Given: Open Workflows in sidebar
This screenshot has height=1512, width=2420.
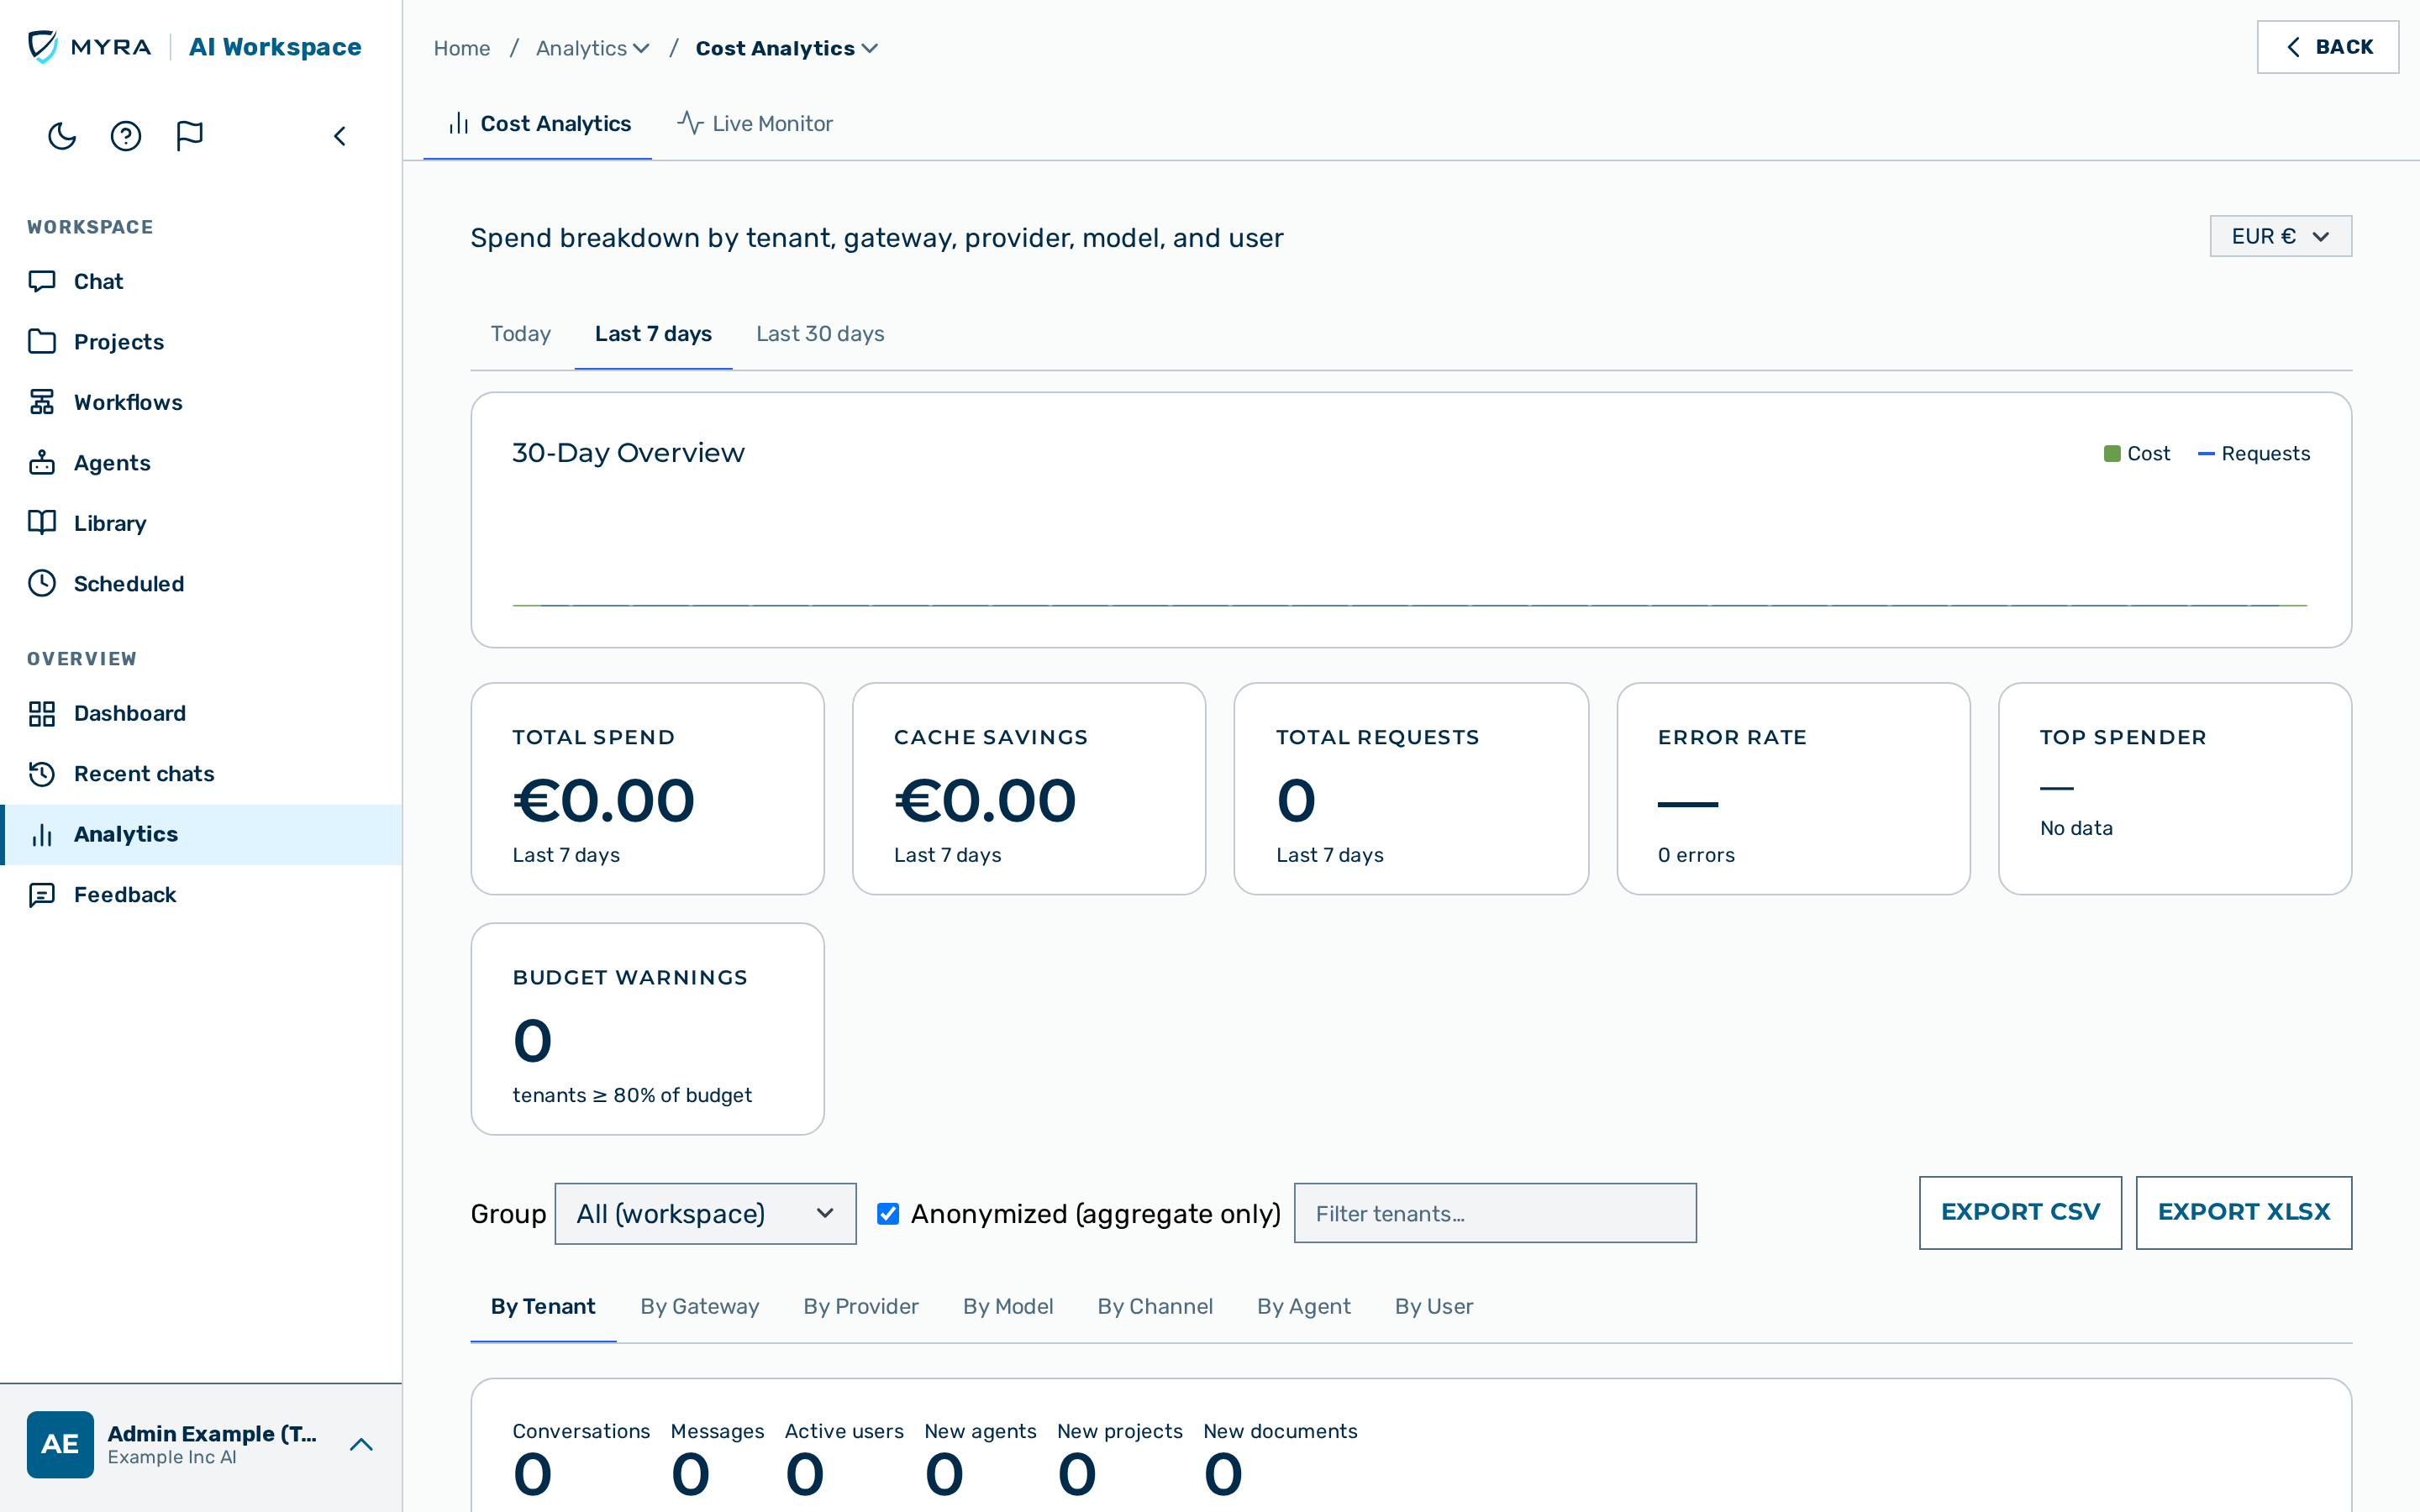Looking at the screenshot, I should click(x=201, y=402).
